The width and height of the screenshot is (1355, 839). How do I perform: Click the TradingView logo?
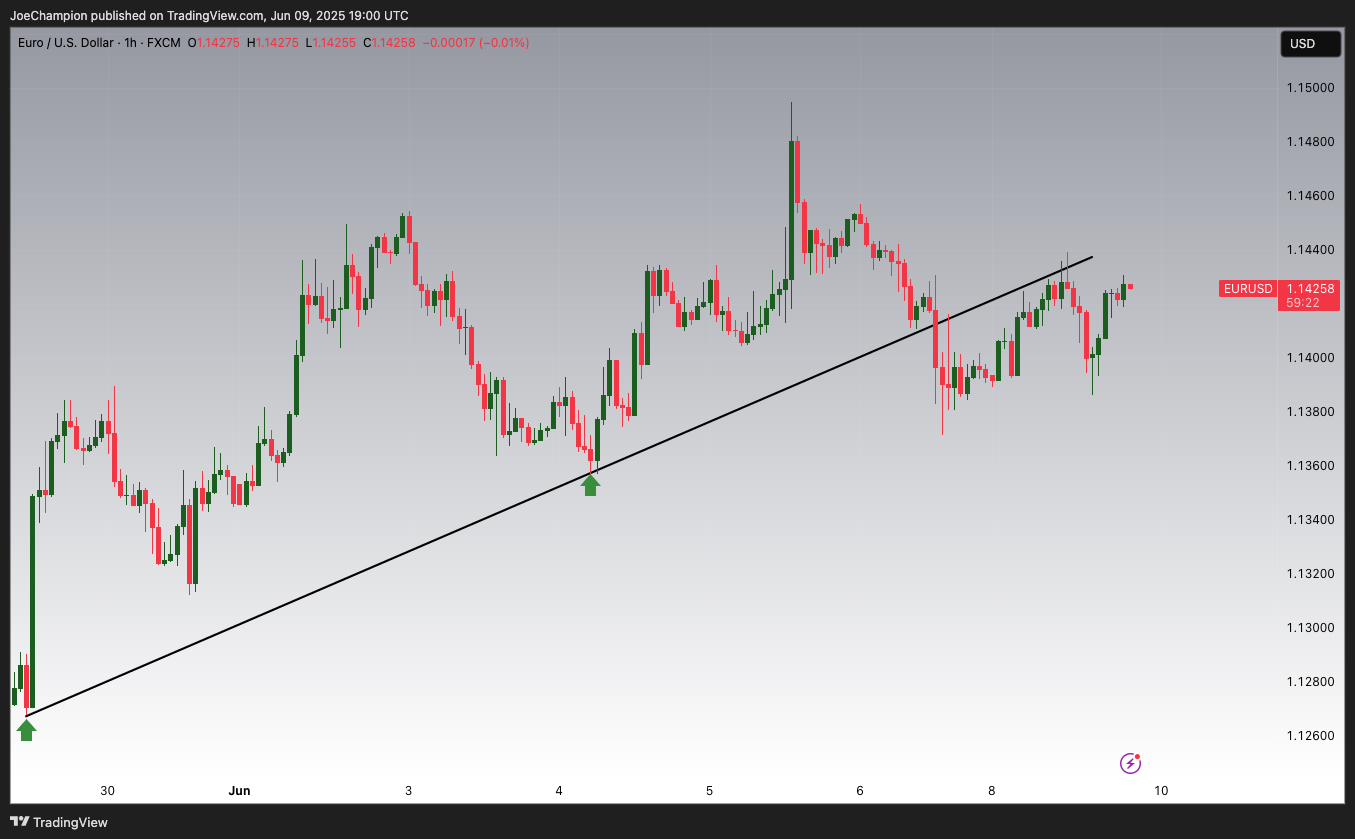pyautogui.click(x=59, y=822)
